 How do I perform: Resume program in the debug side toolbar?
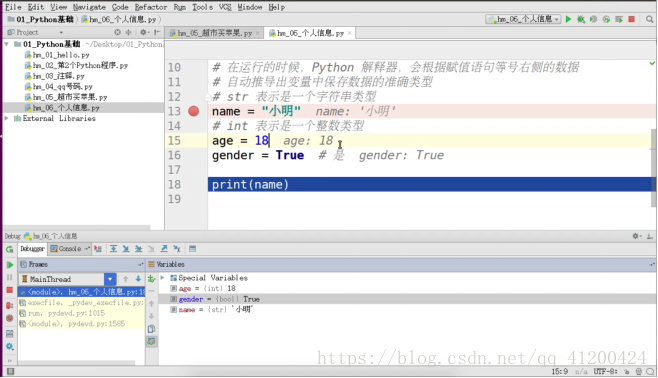tap(10, 265)
